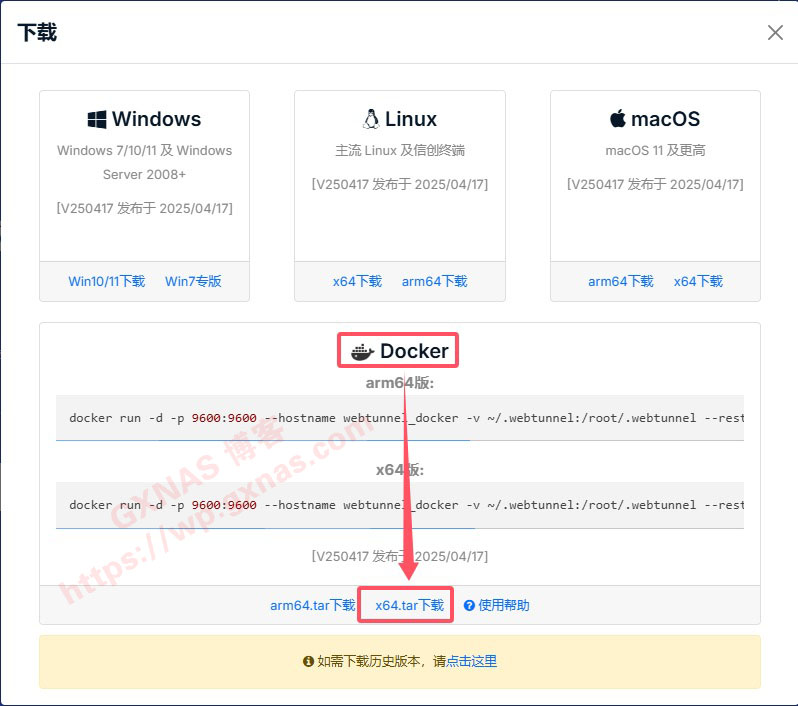
Task: Download the Docker x64.tar file
Action: coord(410,605)
